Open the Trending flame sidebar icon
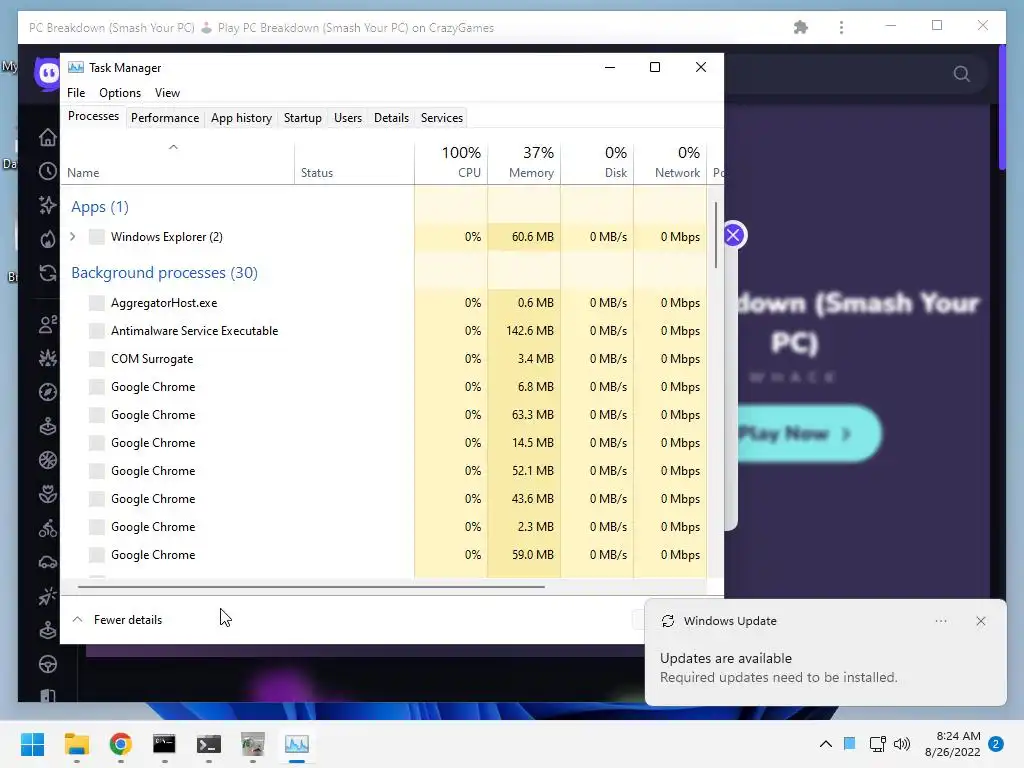This screenshot has height=768, width=1024. pos(48,239)
